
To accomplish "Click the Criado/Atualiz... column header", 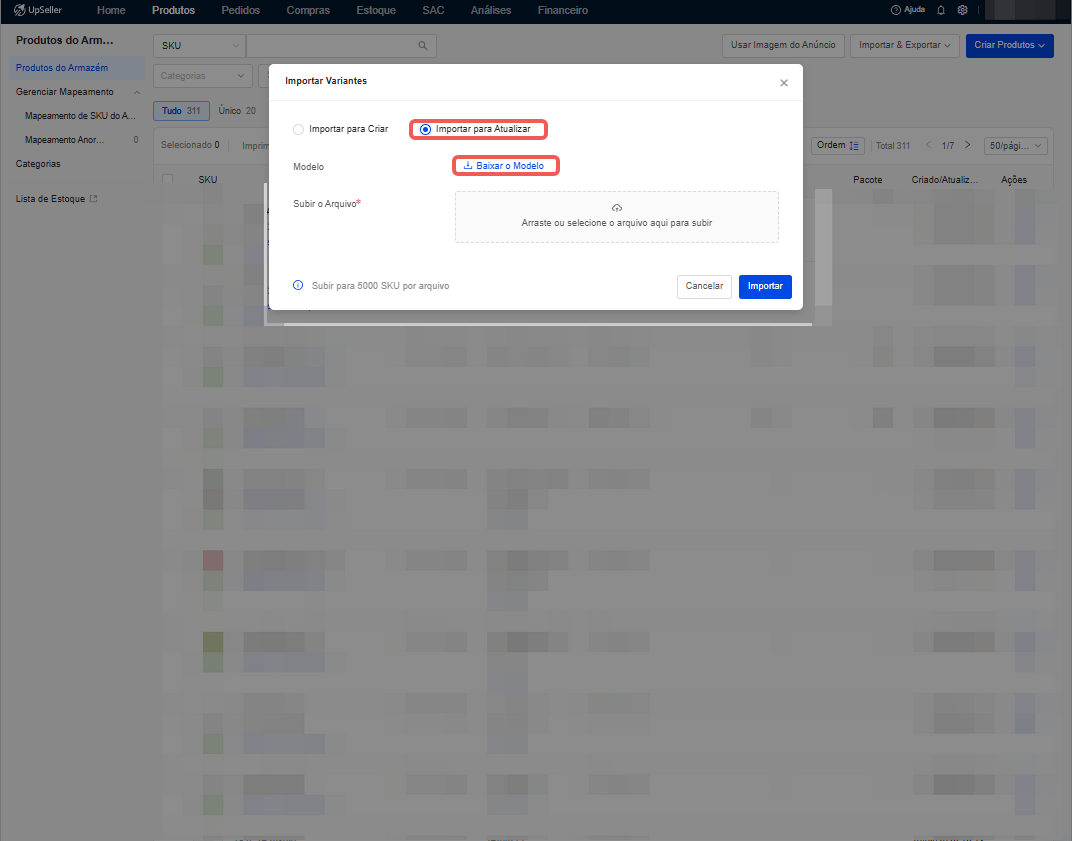I will point(945,180).
